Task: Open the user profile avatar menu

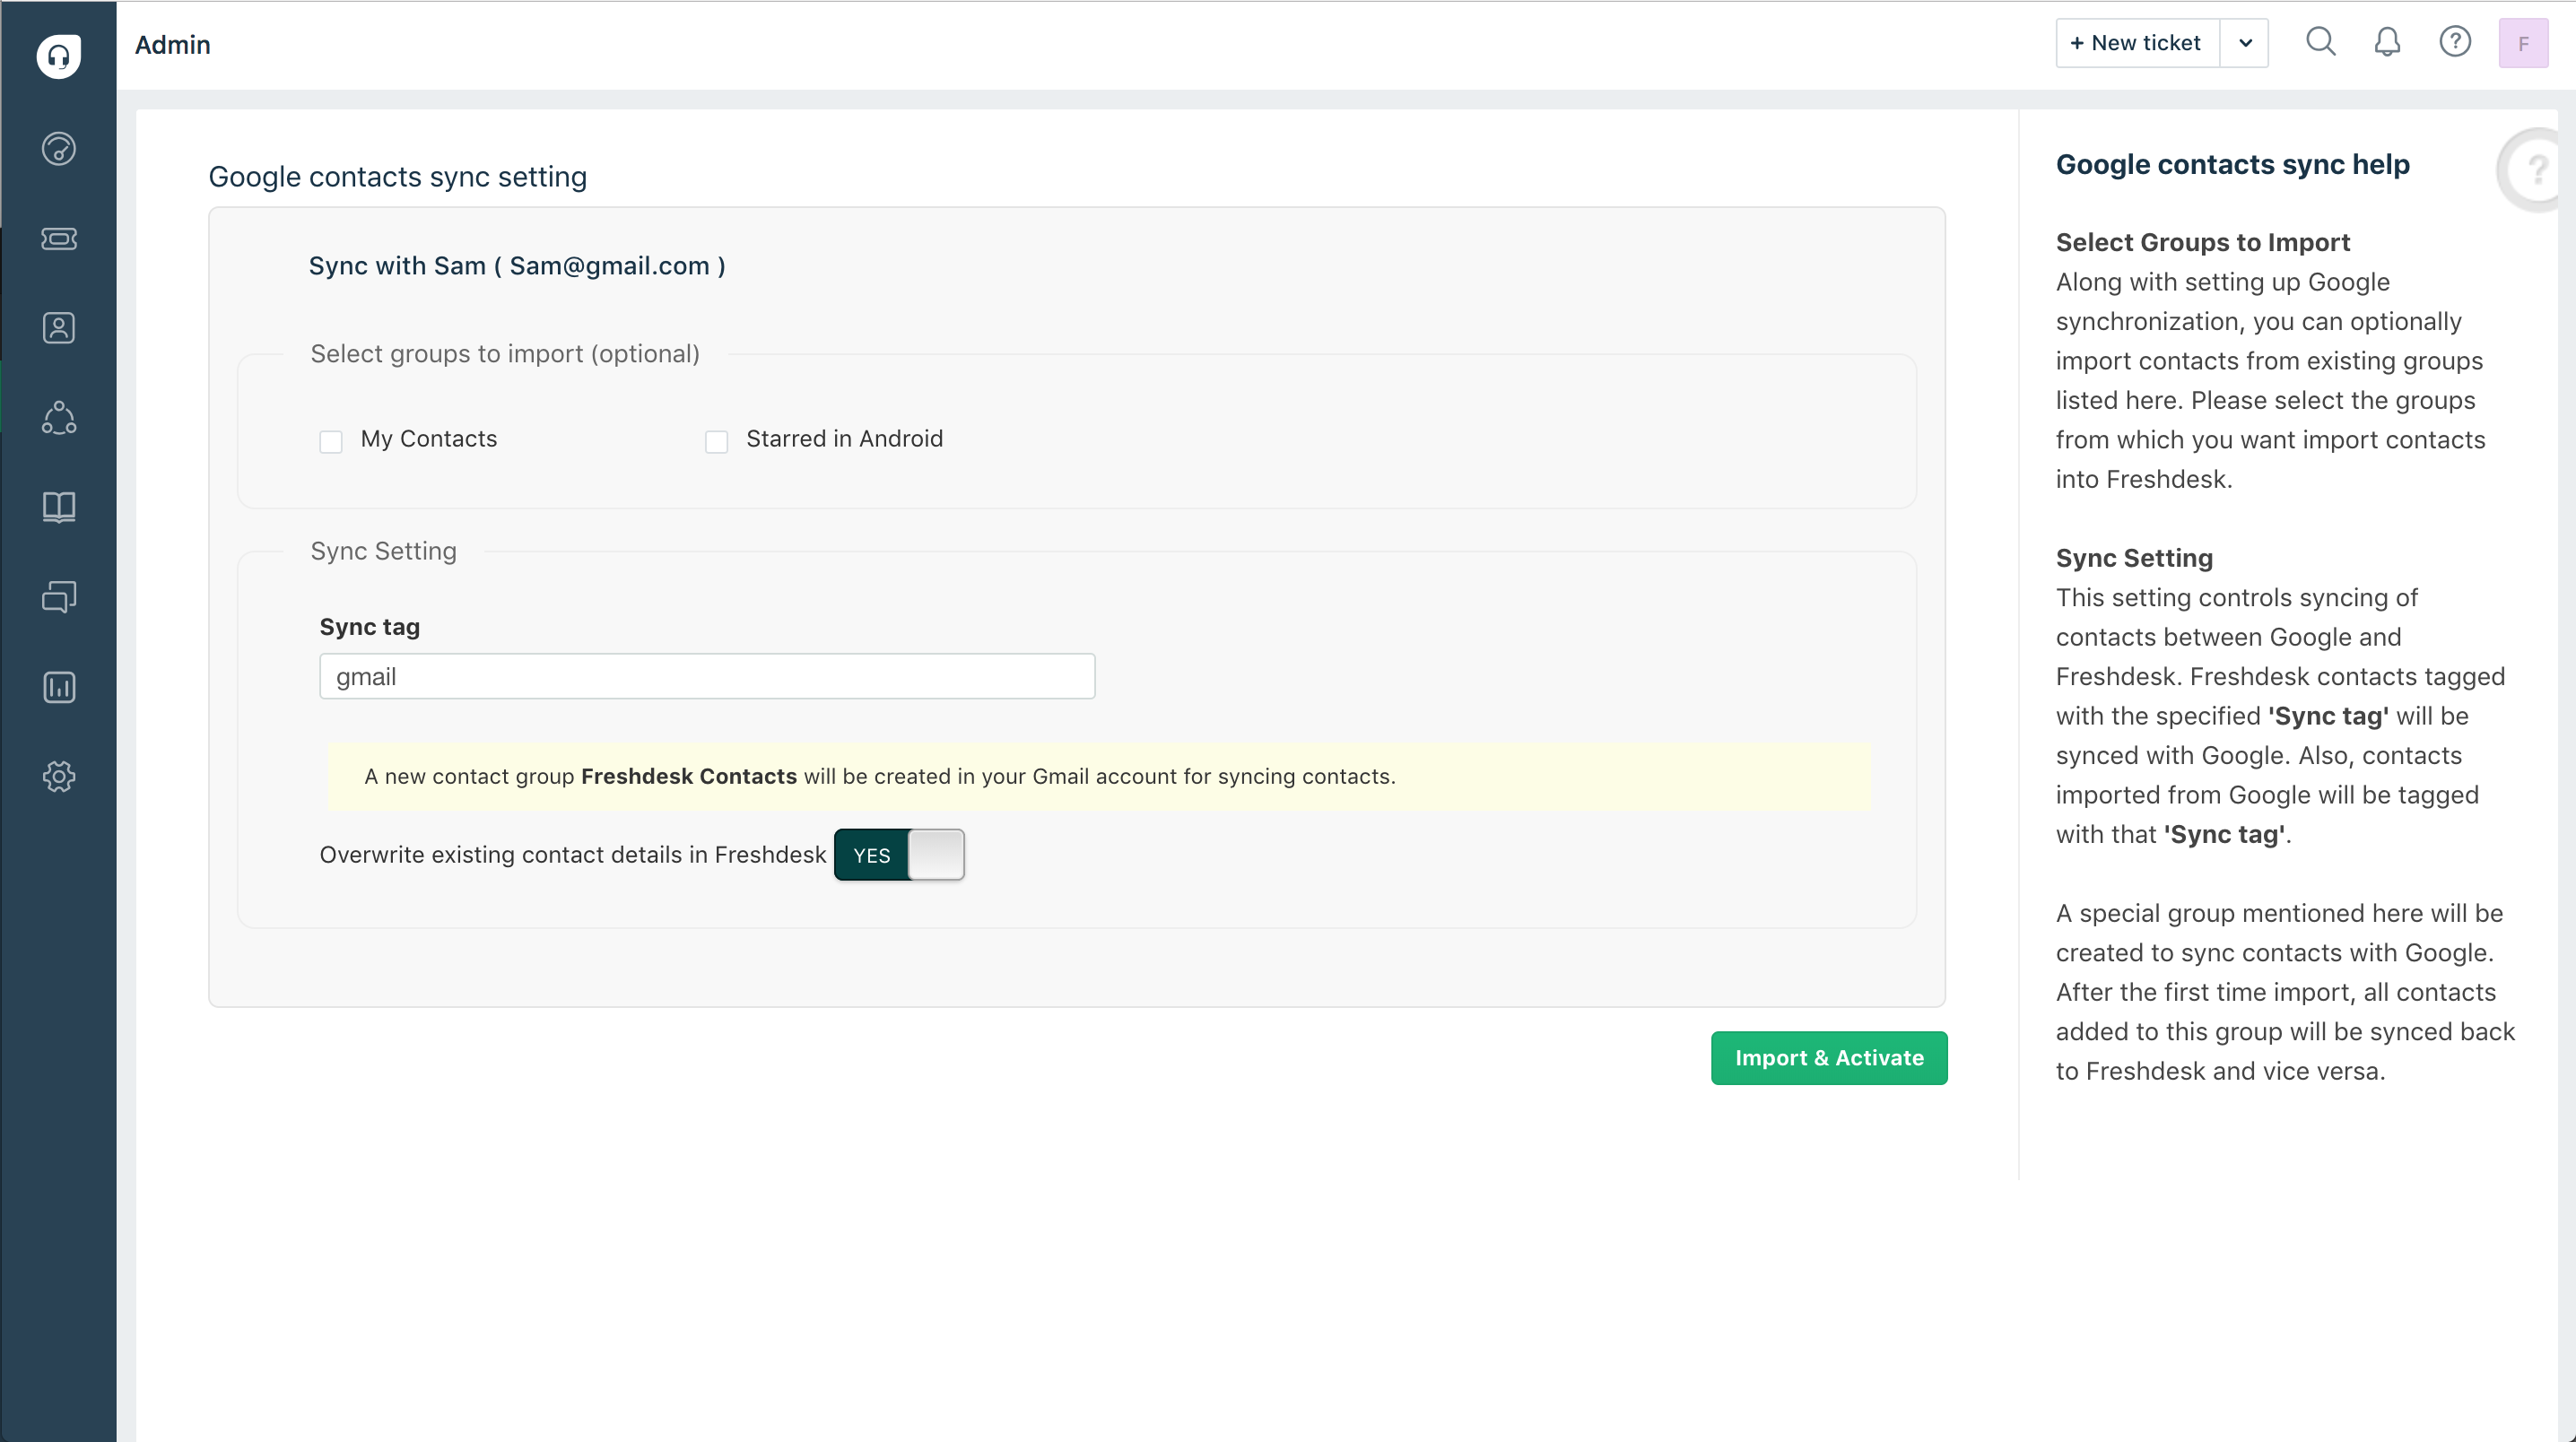Action: tap(2522, 43)
